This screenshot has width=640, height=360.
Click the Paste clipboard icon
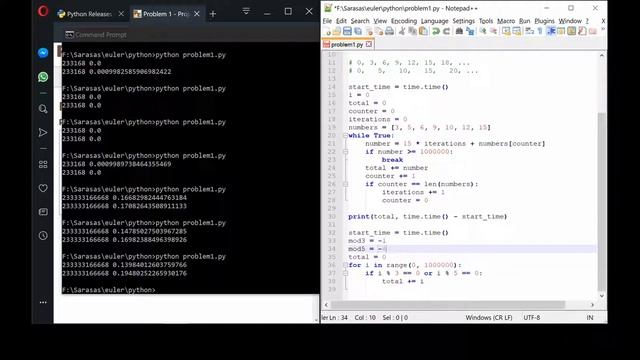(x=423, y=31)
